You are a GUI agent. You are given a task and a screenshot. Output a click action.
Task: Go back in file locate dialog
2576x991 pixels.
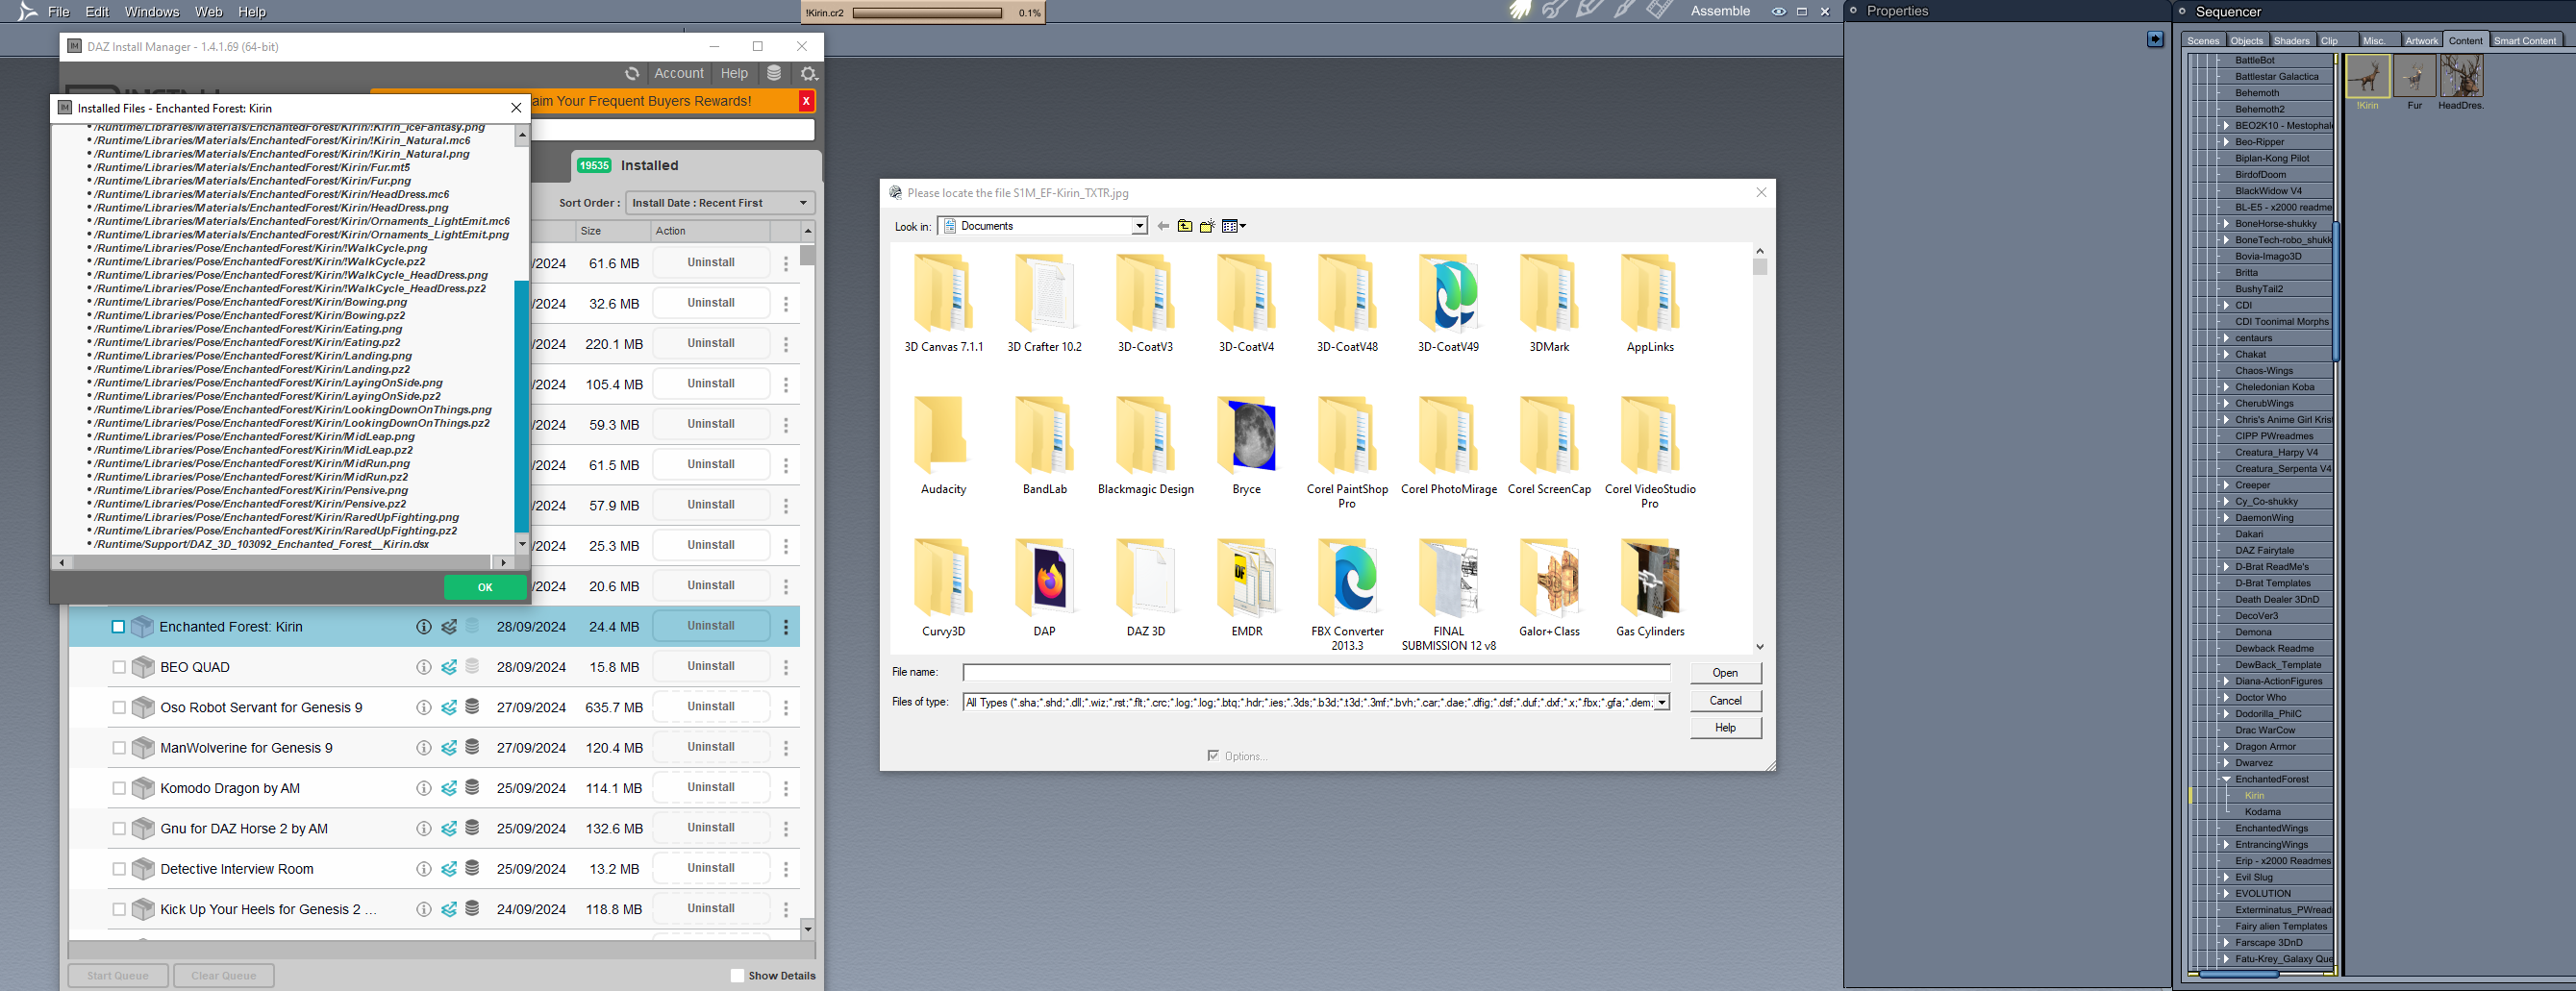click(x=1163, y=226)
